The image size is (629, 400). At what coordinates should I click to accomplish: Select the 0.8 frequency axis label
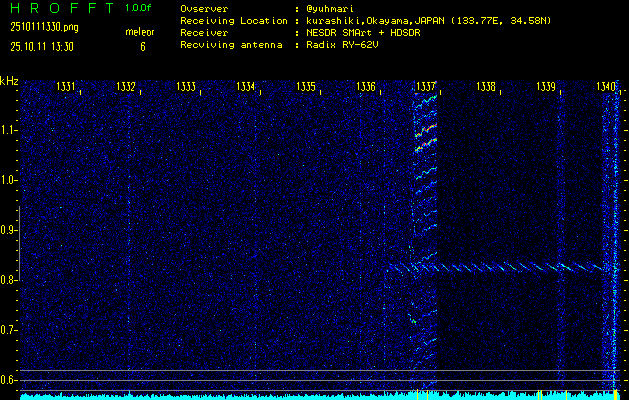coord(7,280)
